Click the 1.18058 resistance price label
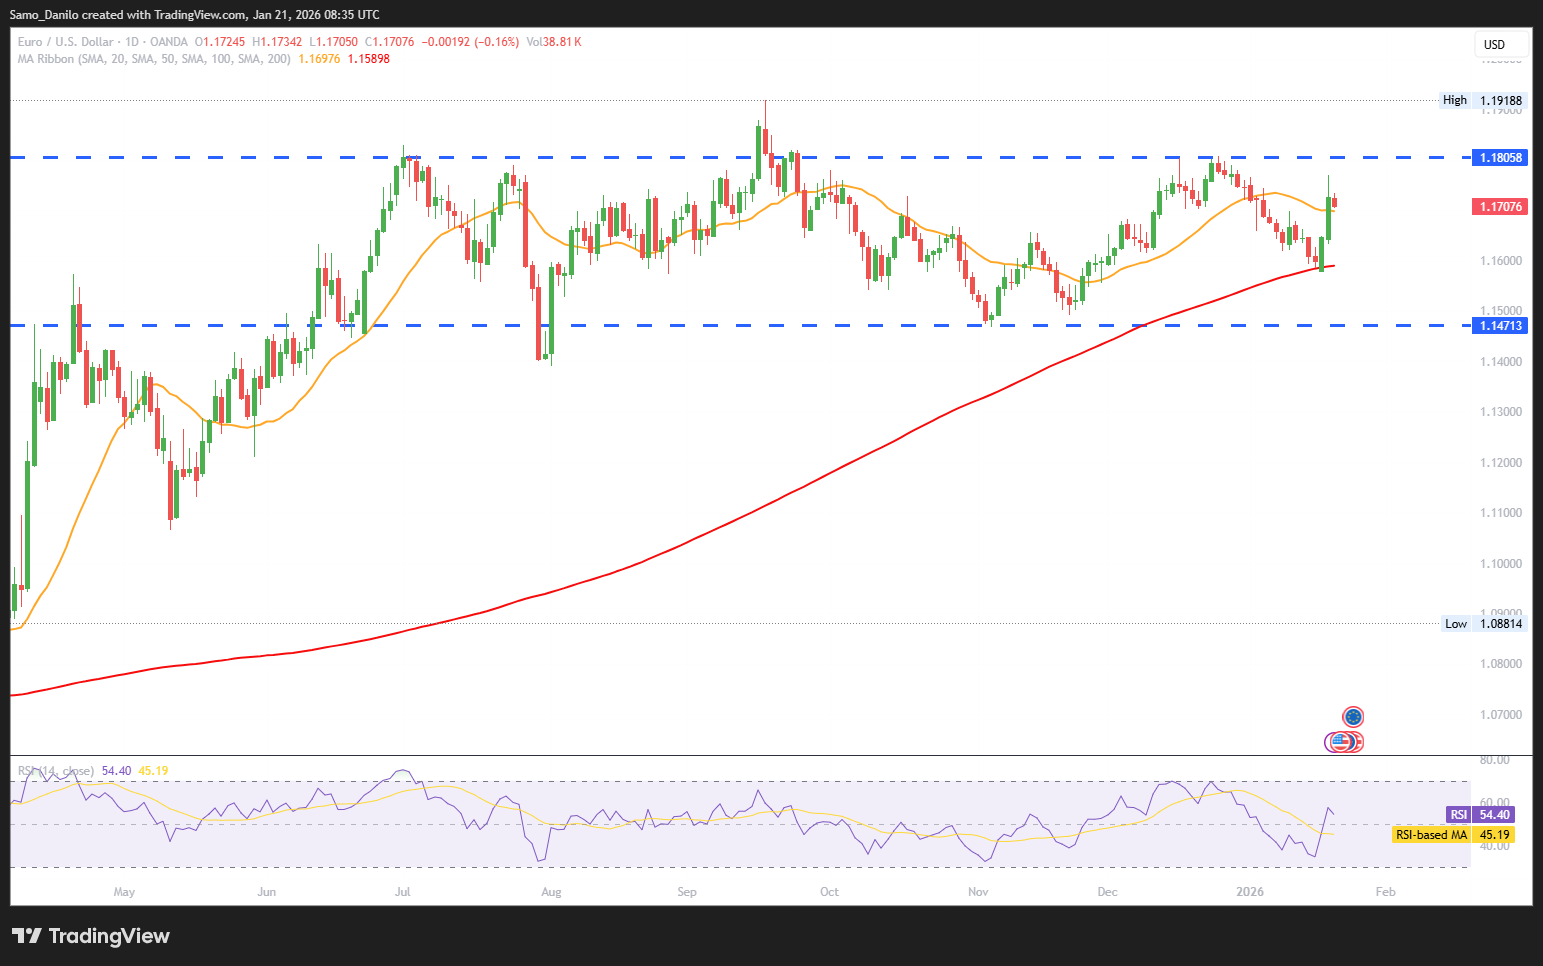This screenshot has width=1543, height=966. [1501, 158]
